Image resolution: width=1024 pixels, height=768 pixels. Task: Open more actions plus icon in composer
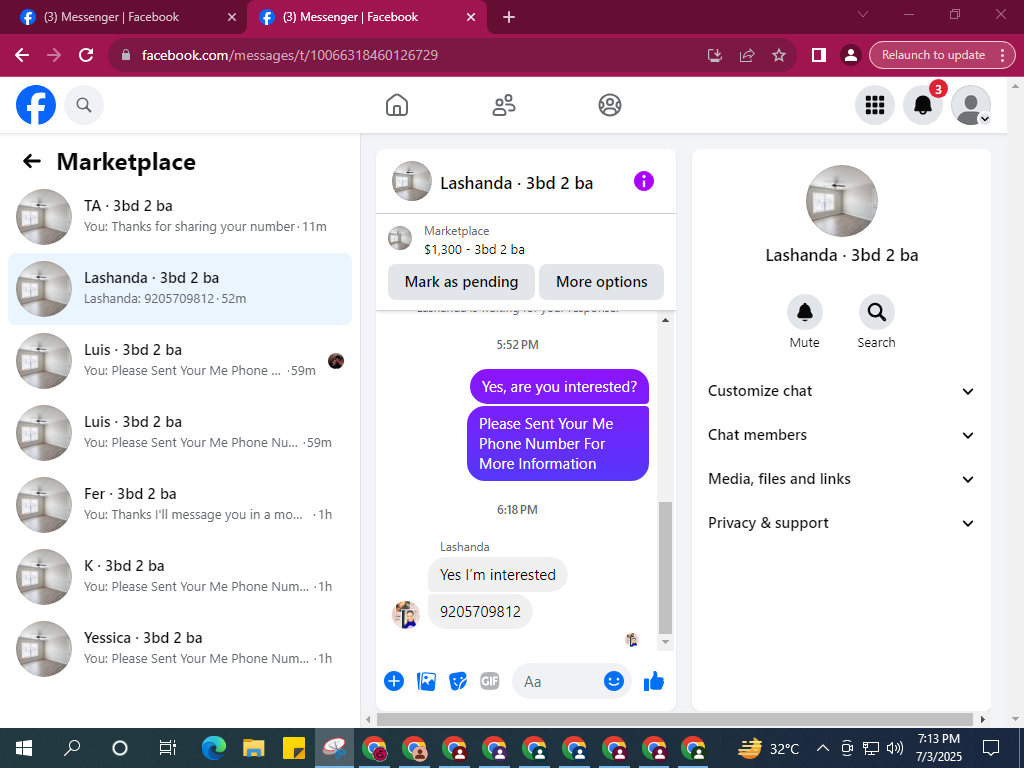pyautogui.click(x=394, y=681)
